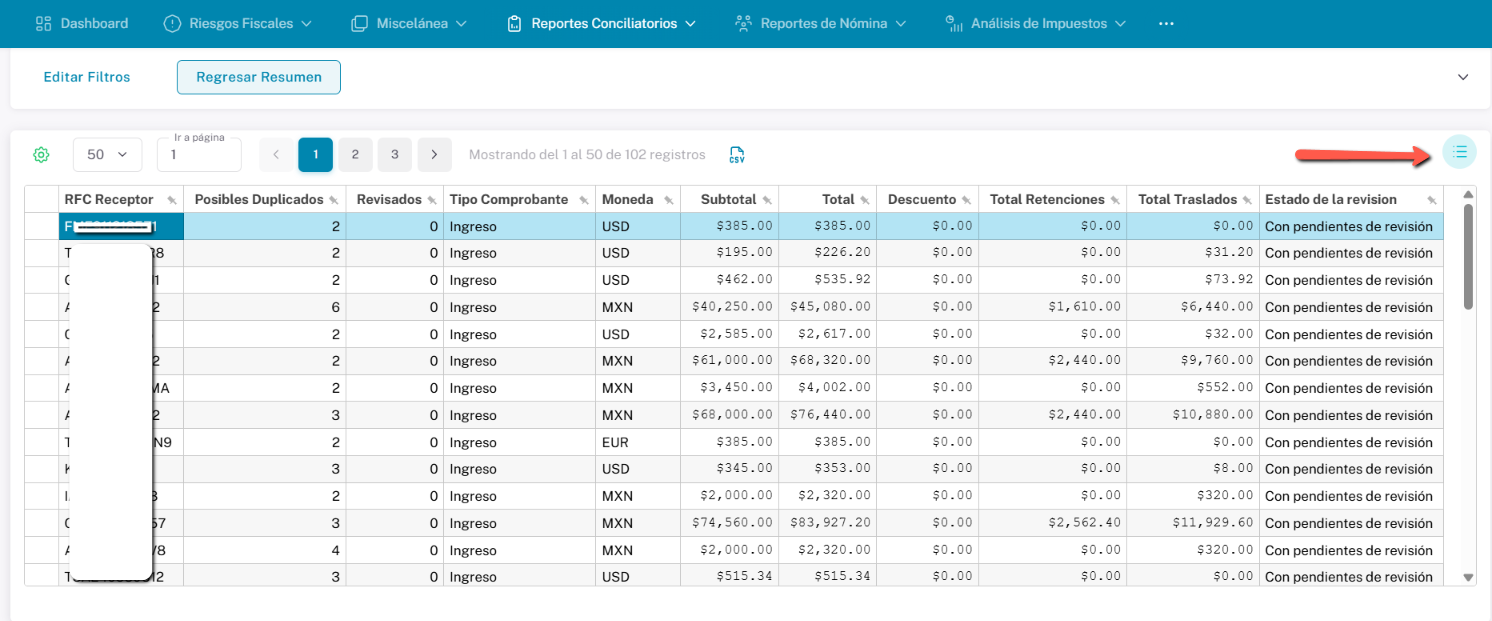Export records with the CSV icon

point(737,155)
